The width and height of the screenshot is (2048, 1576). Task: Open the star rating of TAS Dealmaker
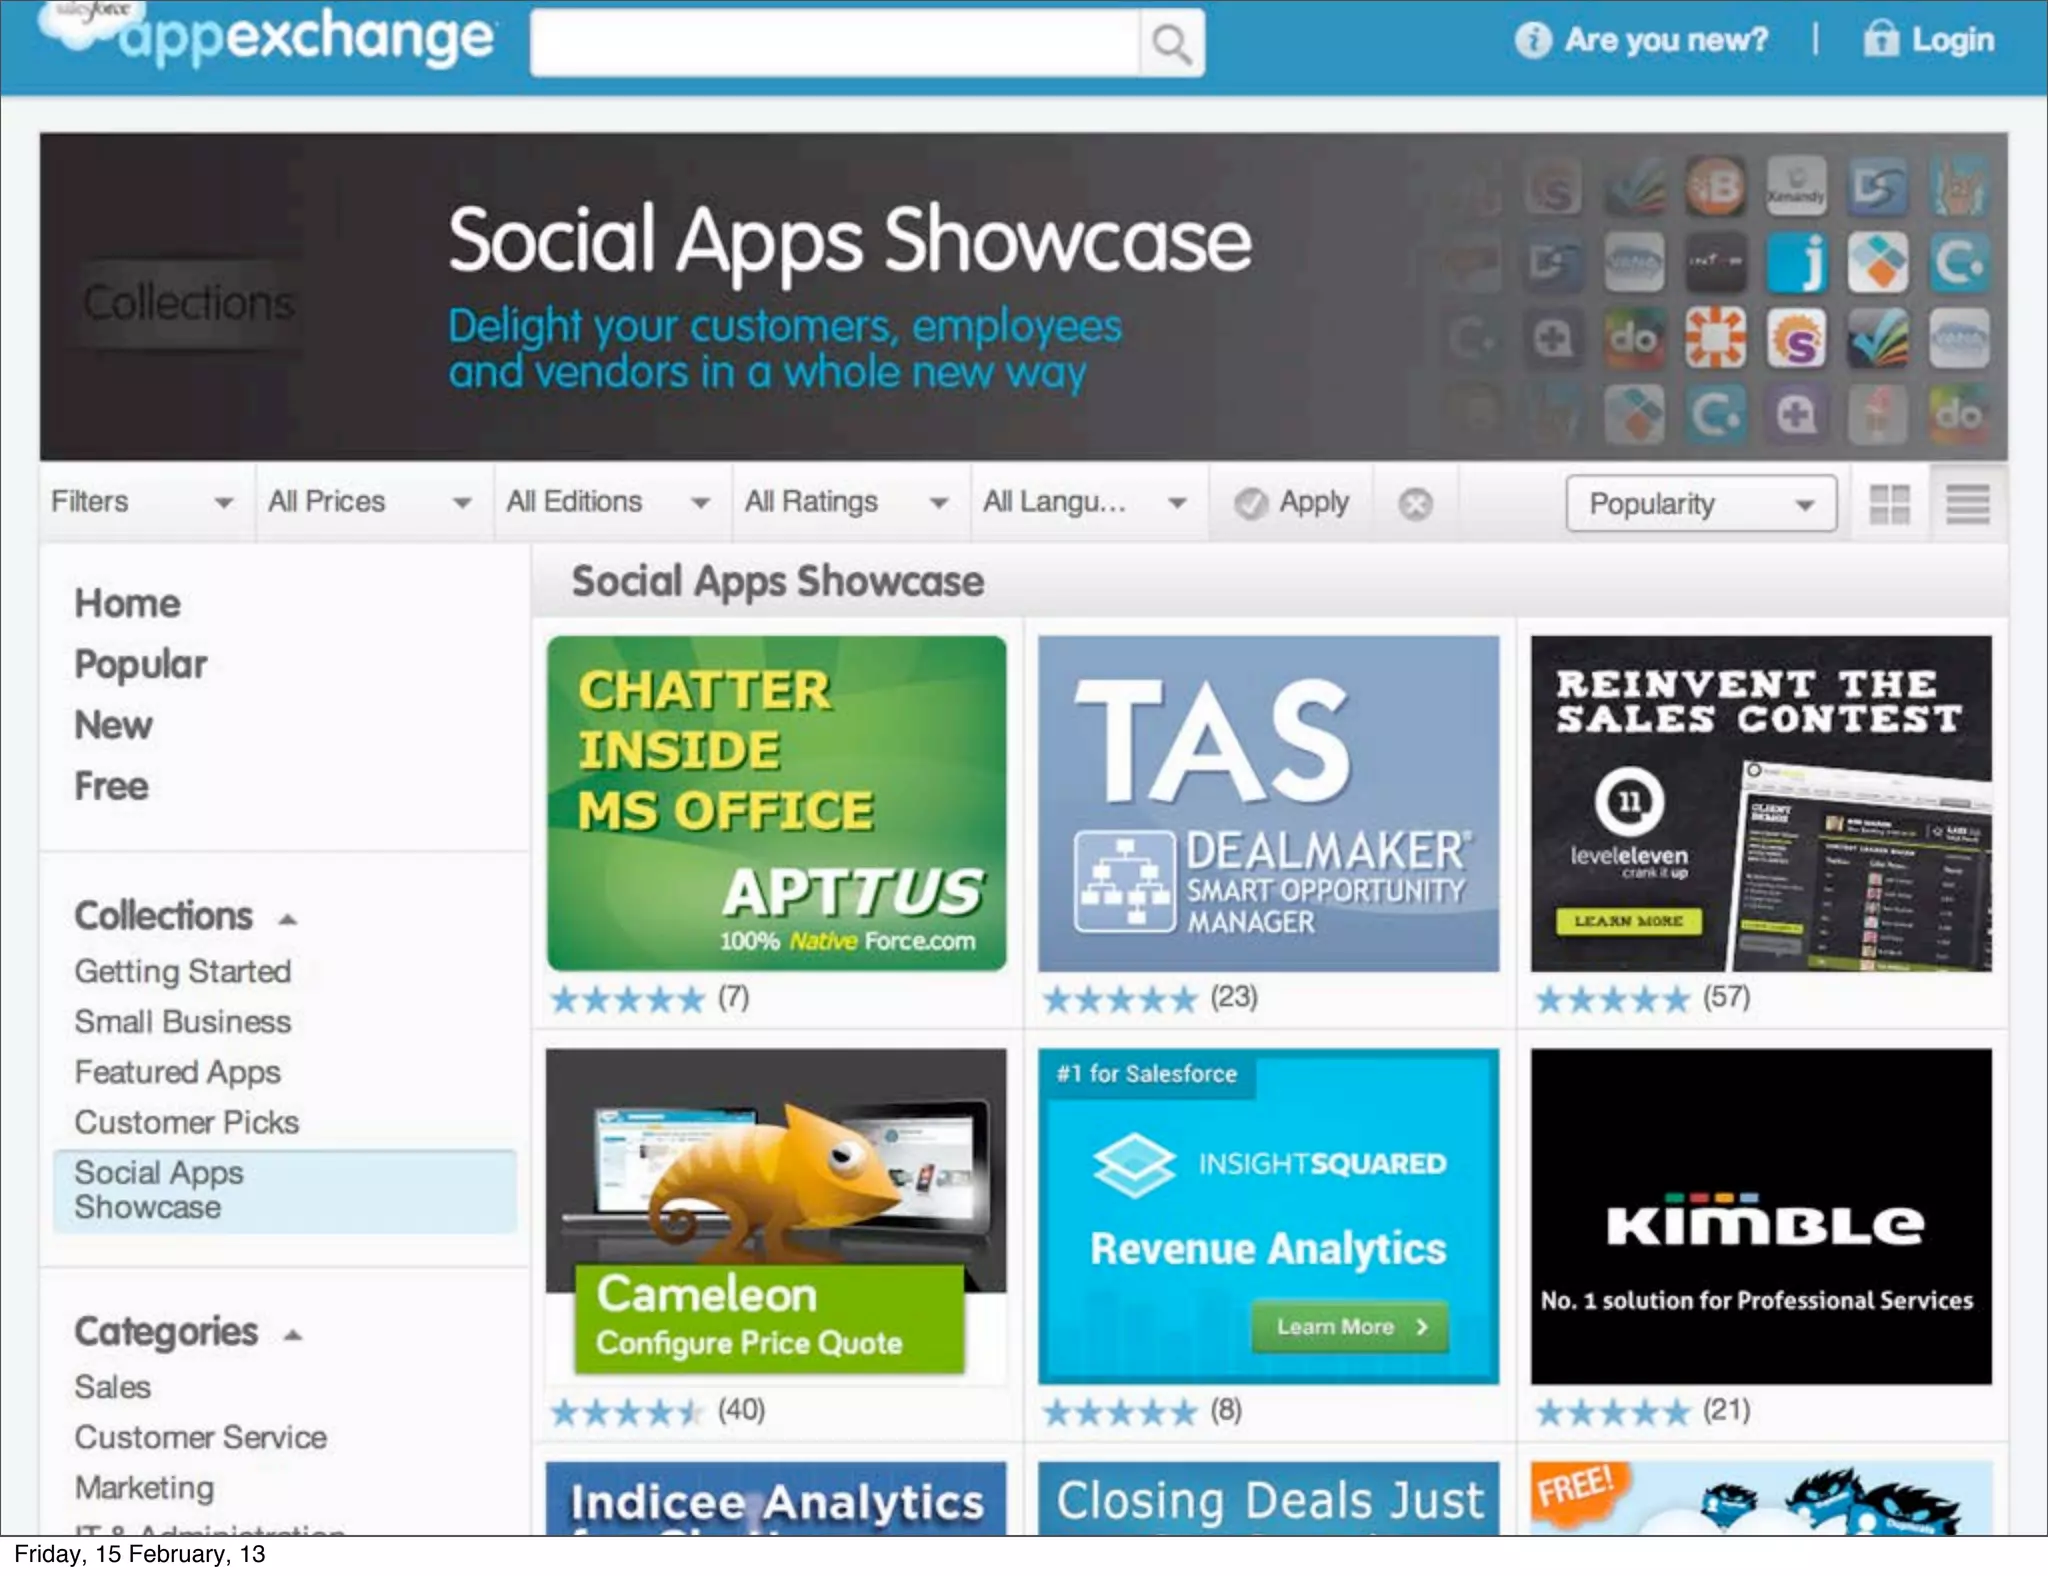[1119, 998]
